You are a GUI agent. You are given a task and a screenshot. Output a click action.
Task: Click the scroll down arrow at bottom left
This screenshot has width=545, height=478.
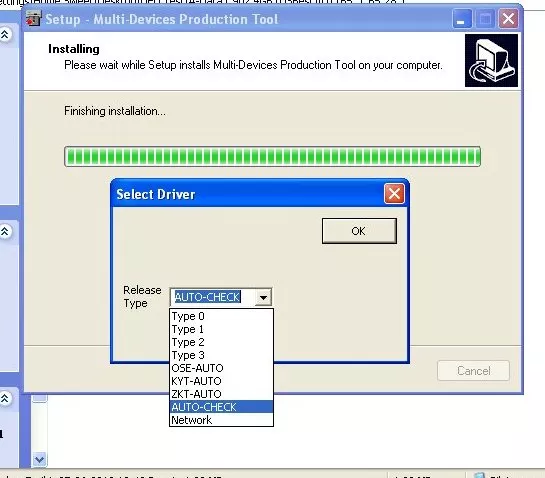[39, 460]
